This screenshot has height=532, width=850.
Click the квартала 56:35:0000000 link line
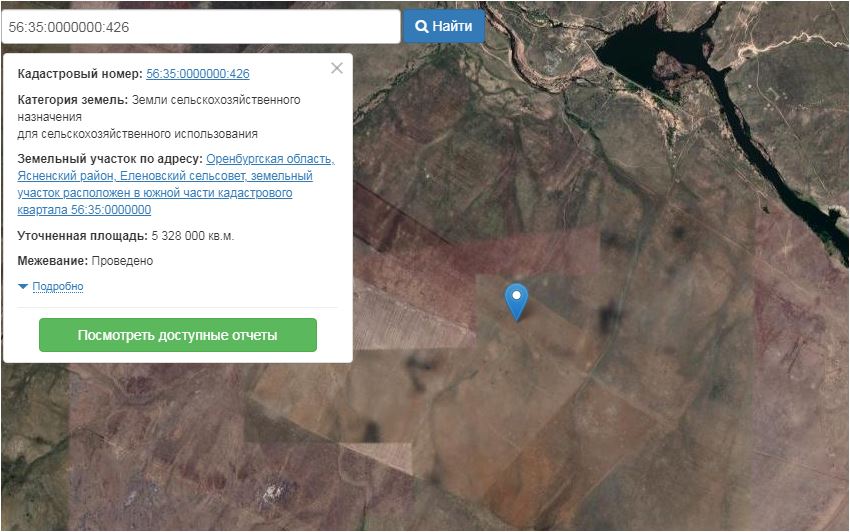point(84,210)
